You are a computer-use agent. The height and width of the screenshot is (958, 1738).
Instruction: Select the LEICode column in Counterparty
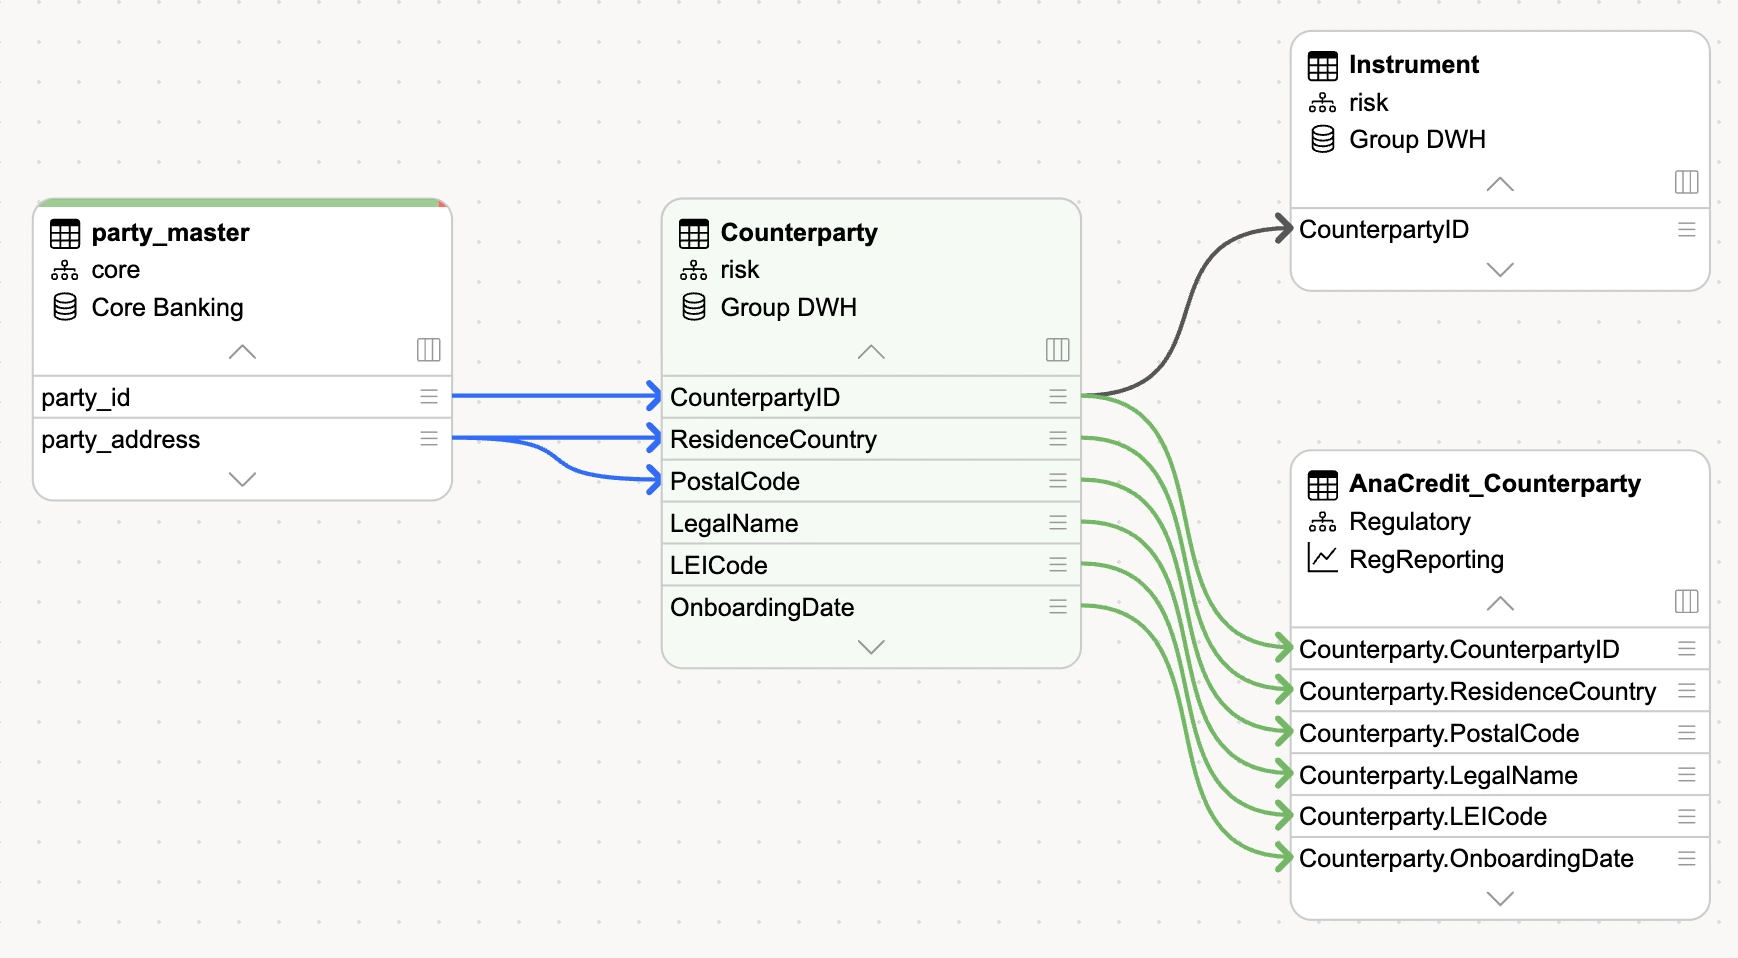[x=871, y=565]
